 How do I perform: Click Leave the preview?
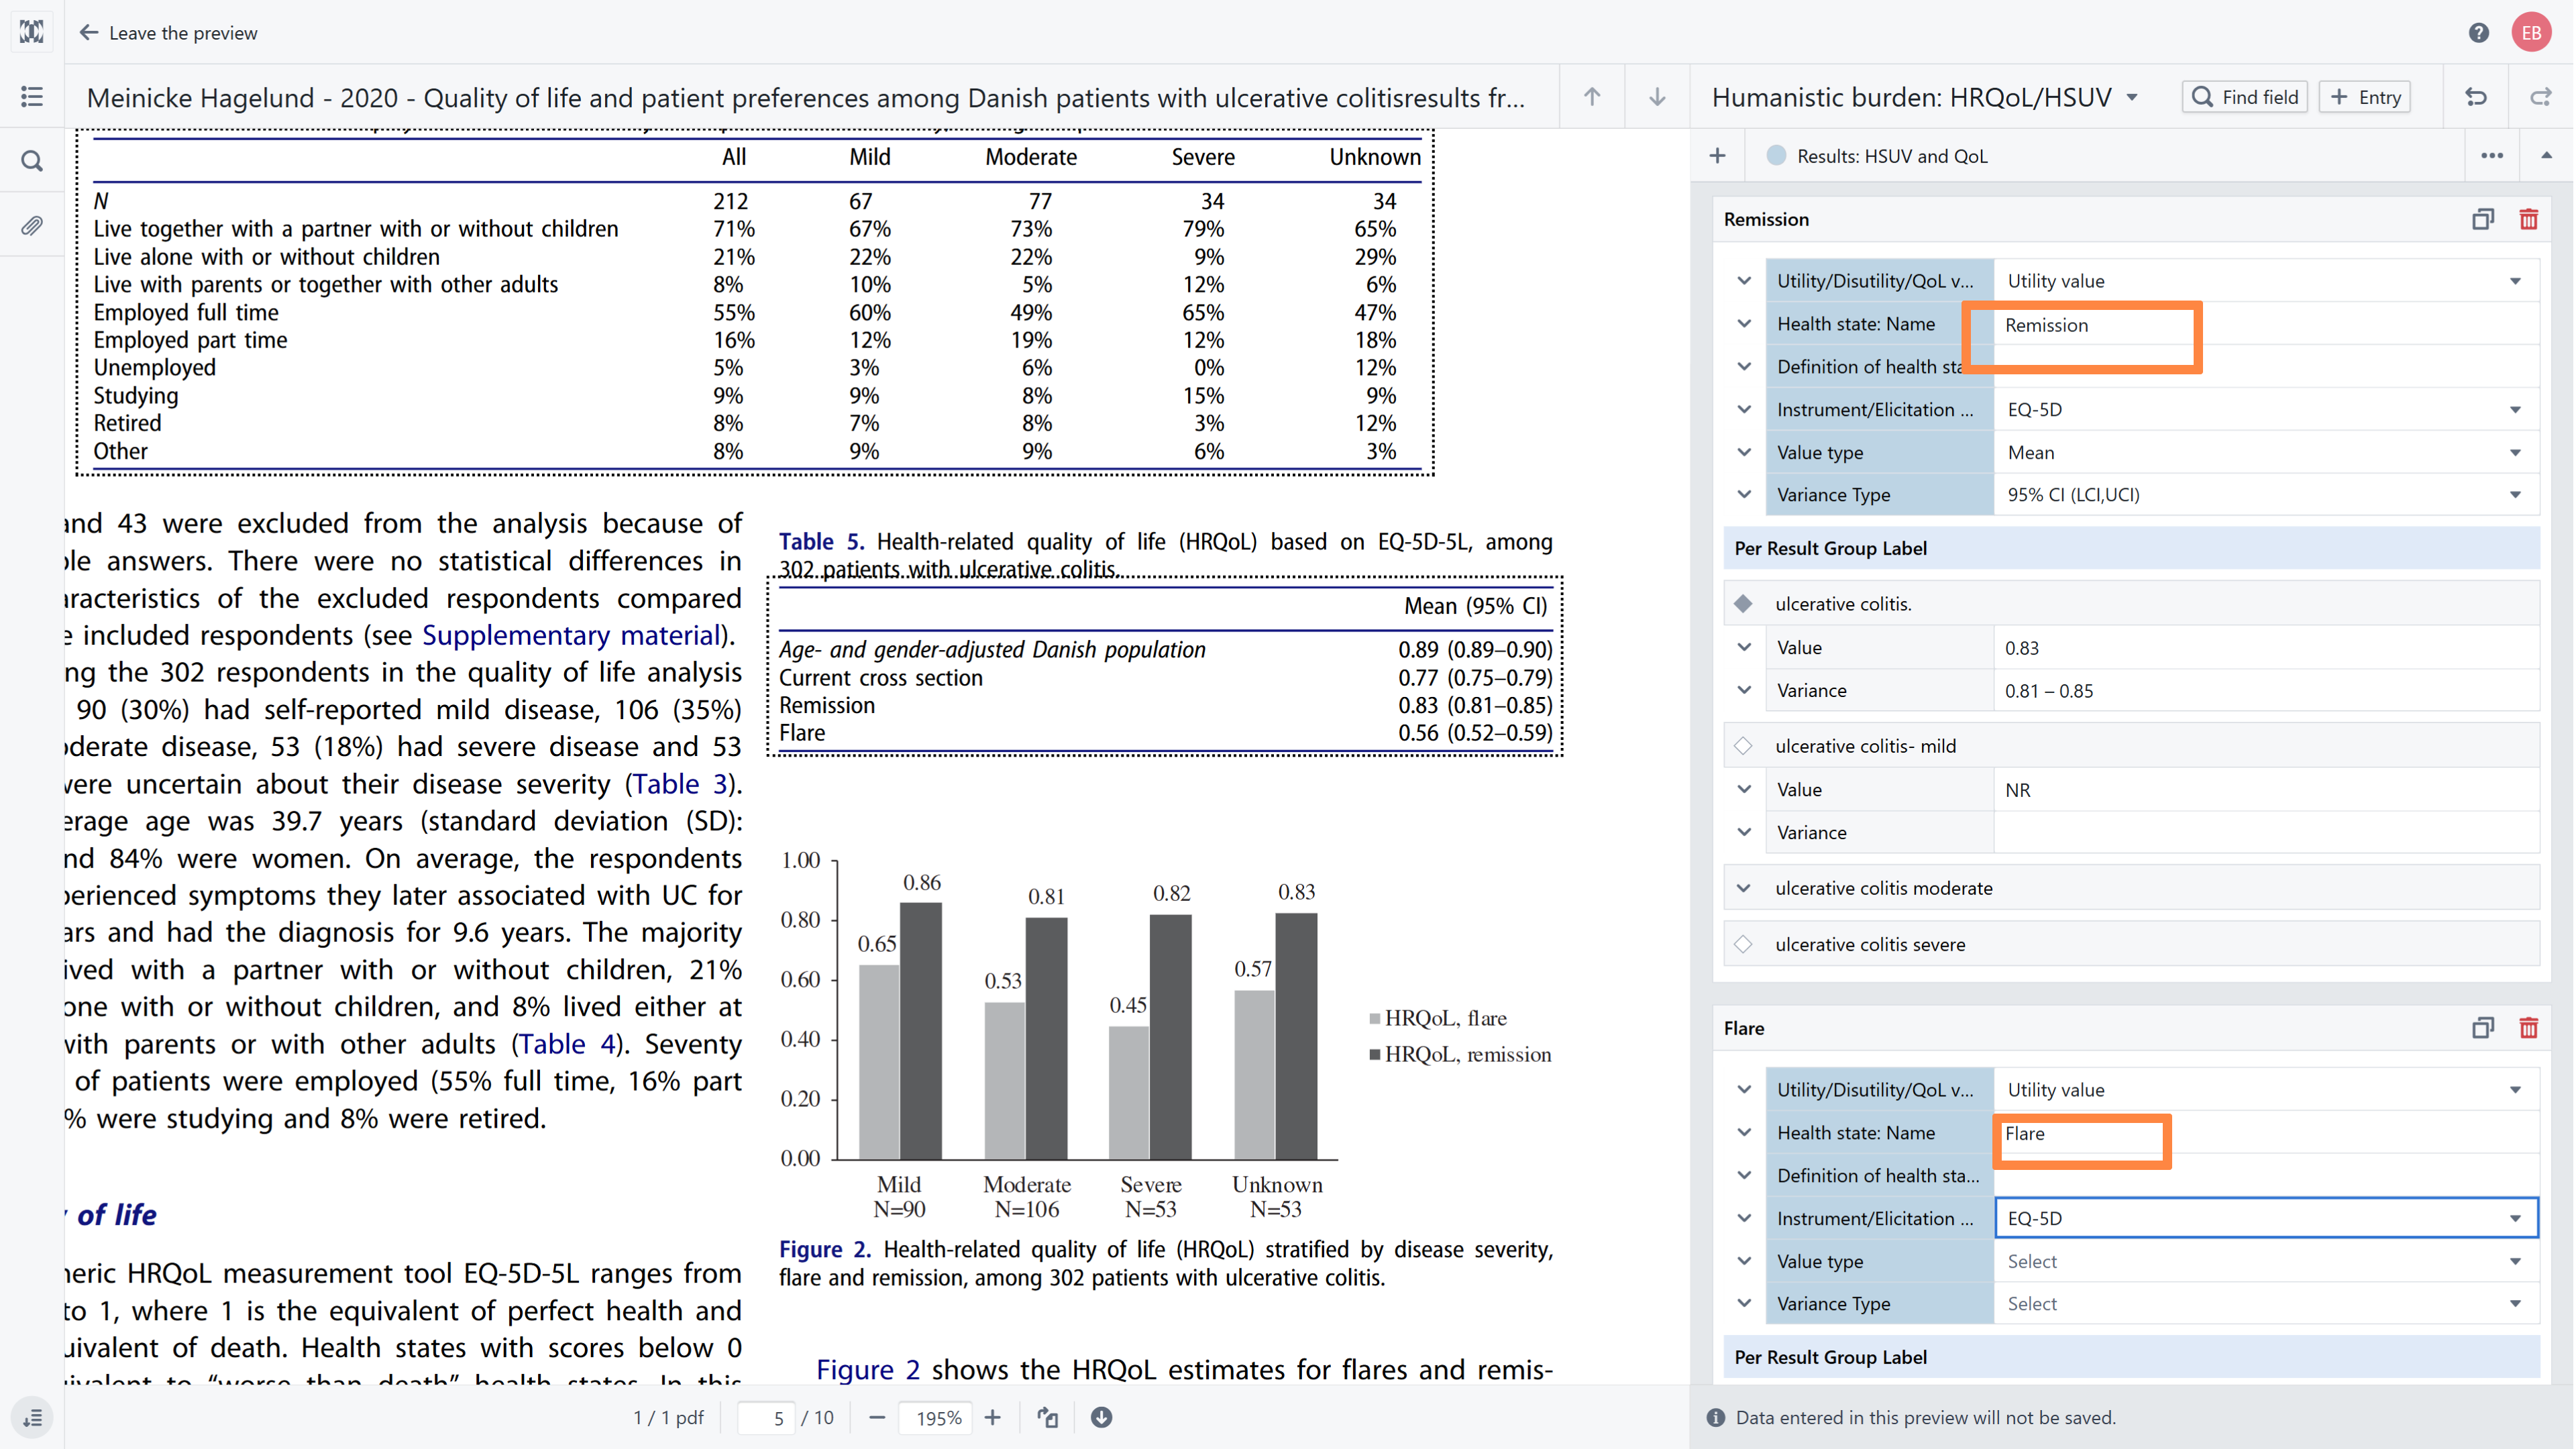point(168,33)
